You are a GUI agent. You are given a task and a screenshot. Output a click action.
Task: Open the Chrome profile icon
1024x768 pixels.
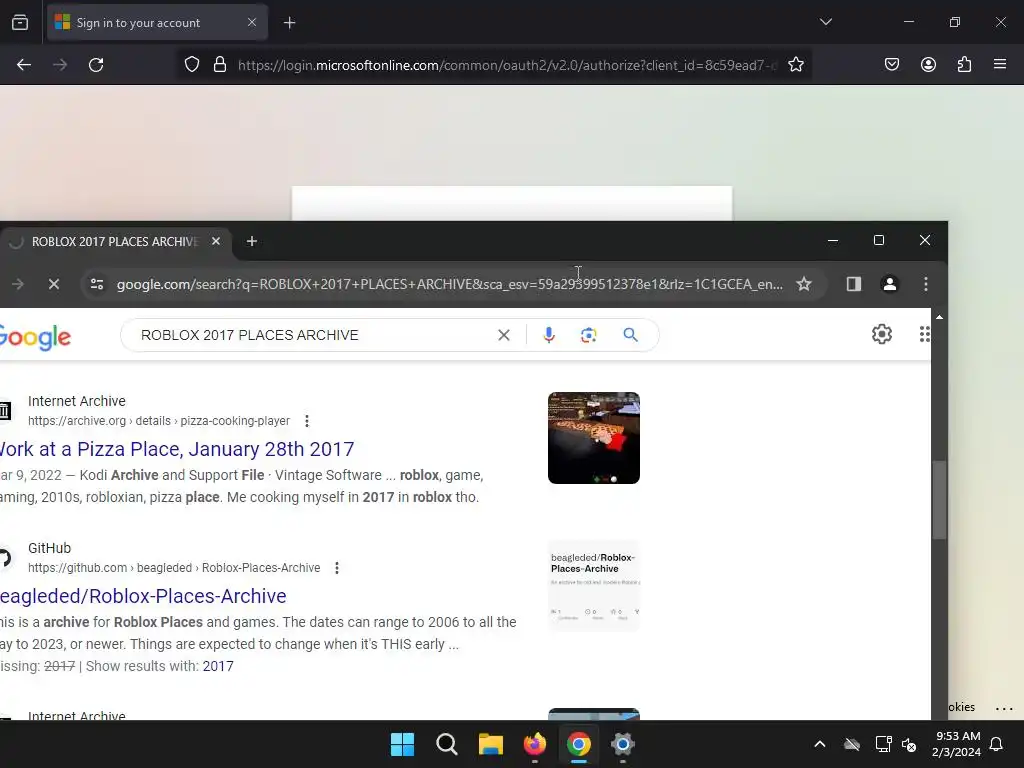click(x=889, y=284)
